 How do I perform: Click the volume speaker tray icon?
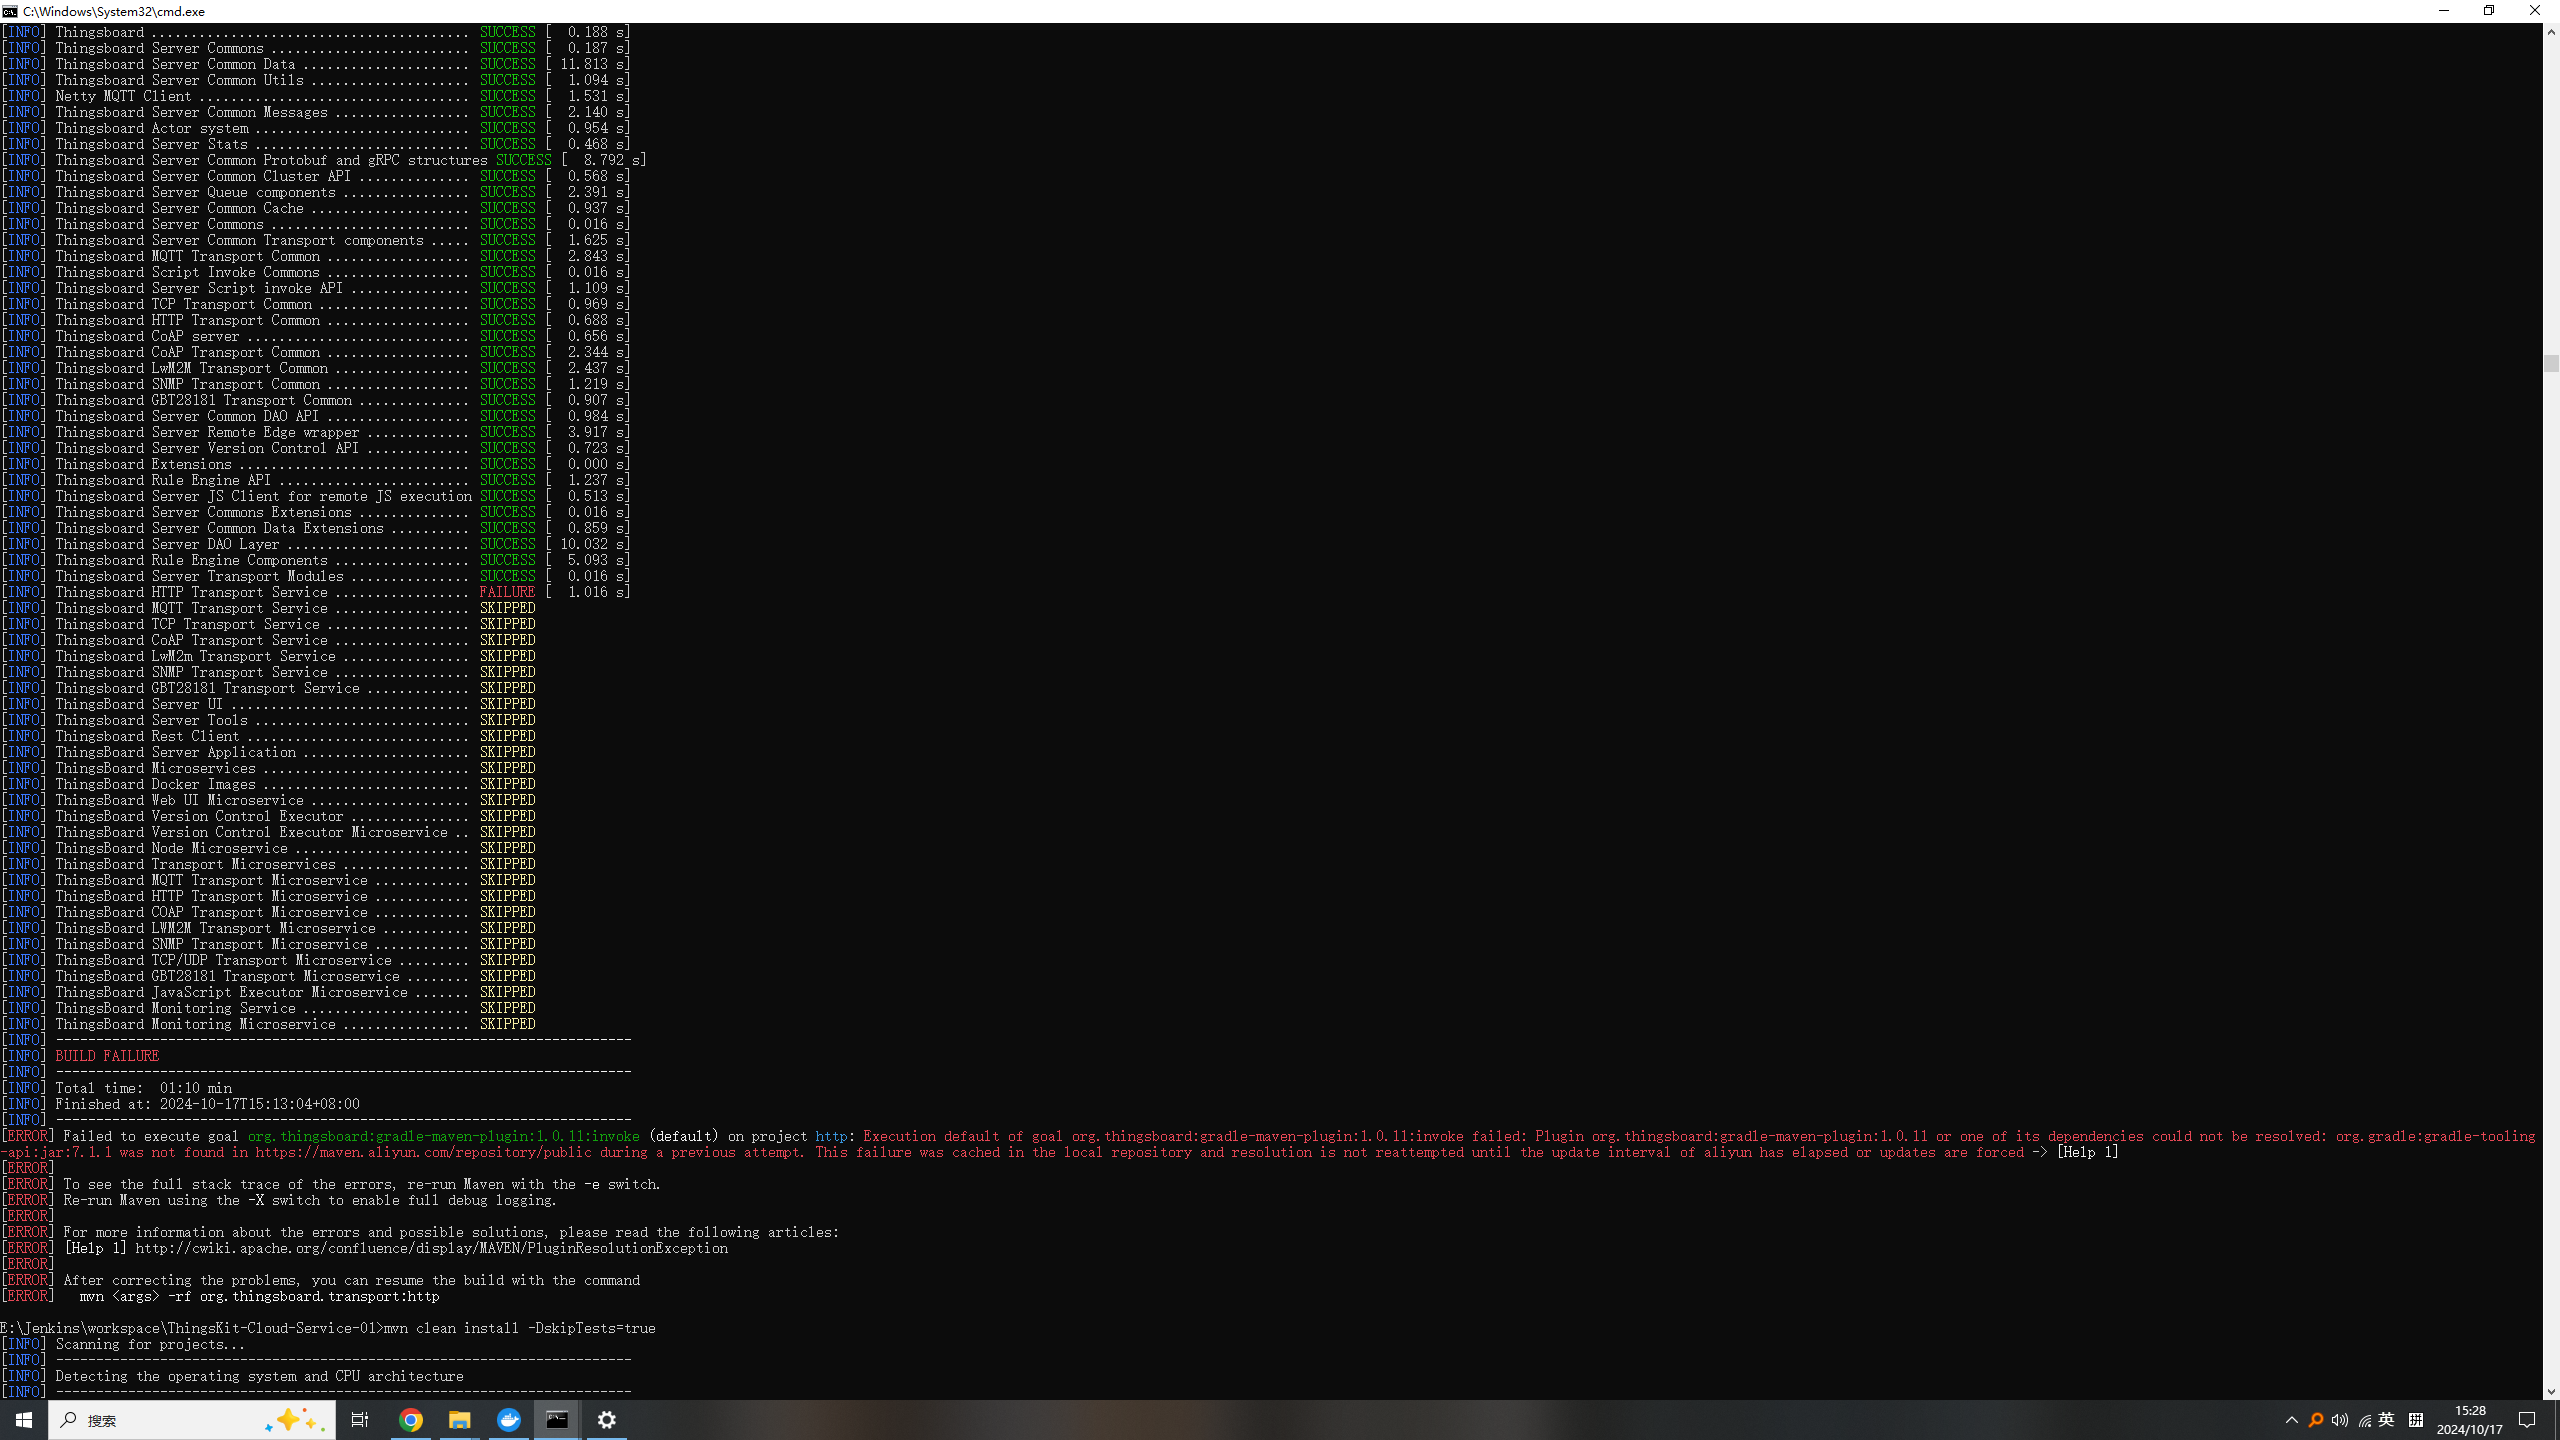(x=2340, y=1420)
